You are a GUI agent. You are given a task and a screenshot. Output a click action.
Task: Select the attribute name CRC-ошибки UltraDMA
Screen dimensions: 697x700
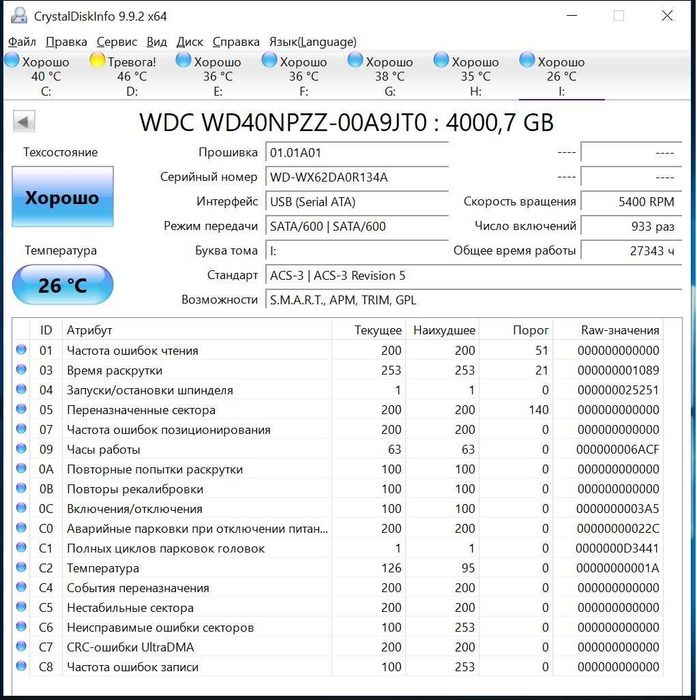(x=130, y=647)
